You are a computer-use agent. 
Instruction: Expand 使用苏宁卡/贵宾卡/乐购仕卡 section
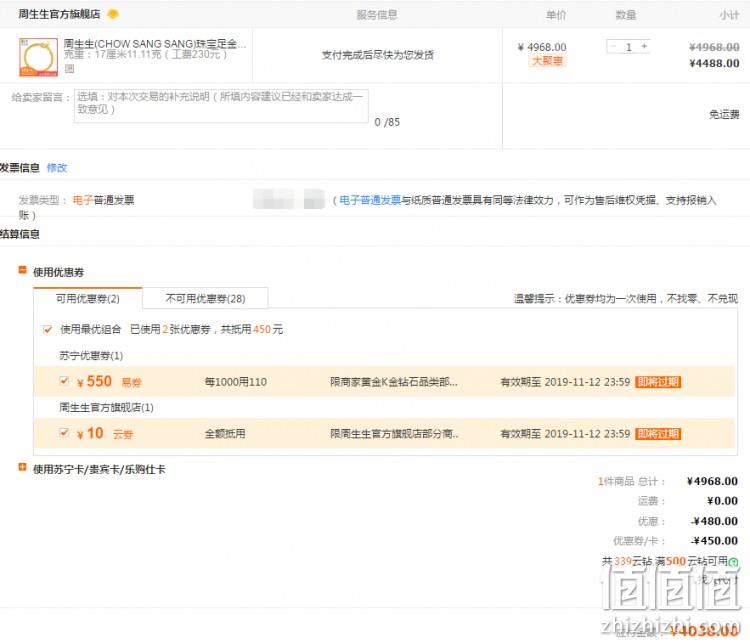tap(22, 467)
